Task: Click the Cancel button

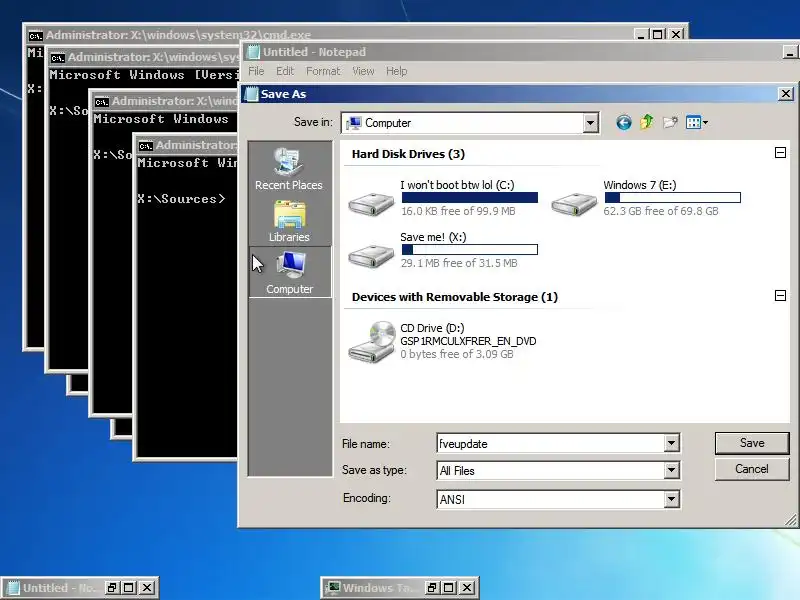Action: (752, 469)
